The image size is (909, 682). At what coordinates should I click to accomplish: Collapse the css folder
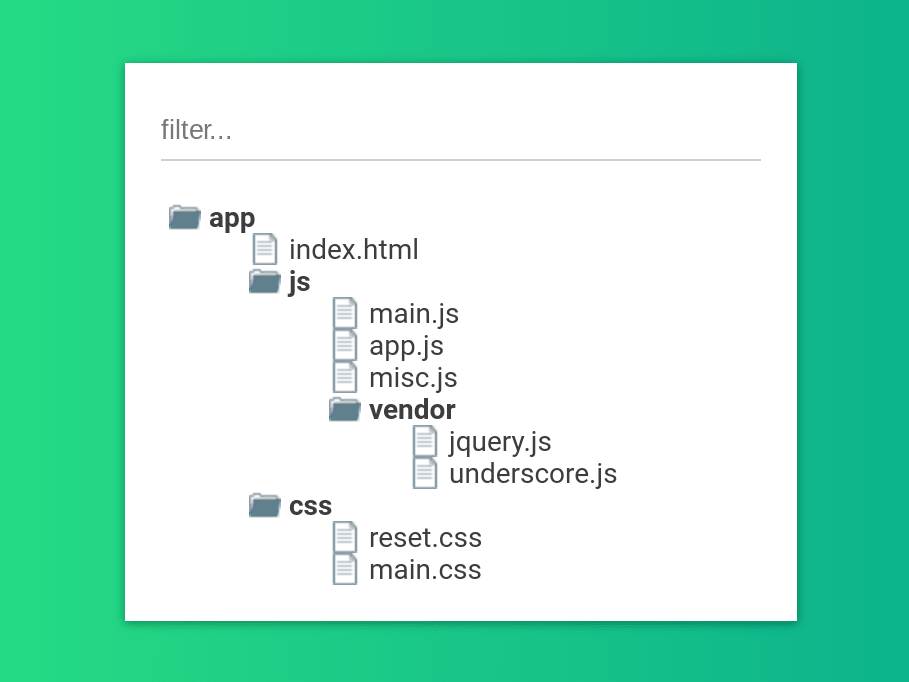(x=310, y=505)
